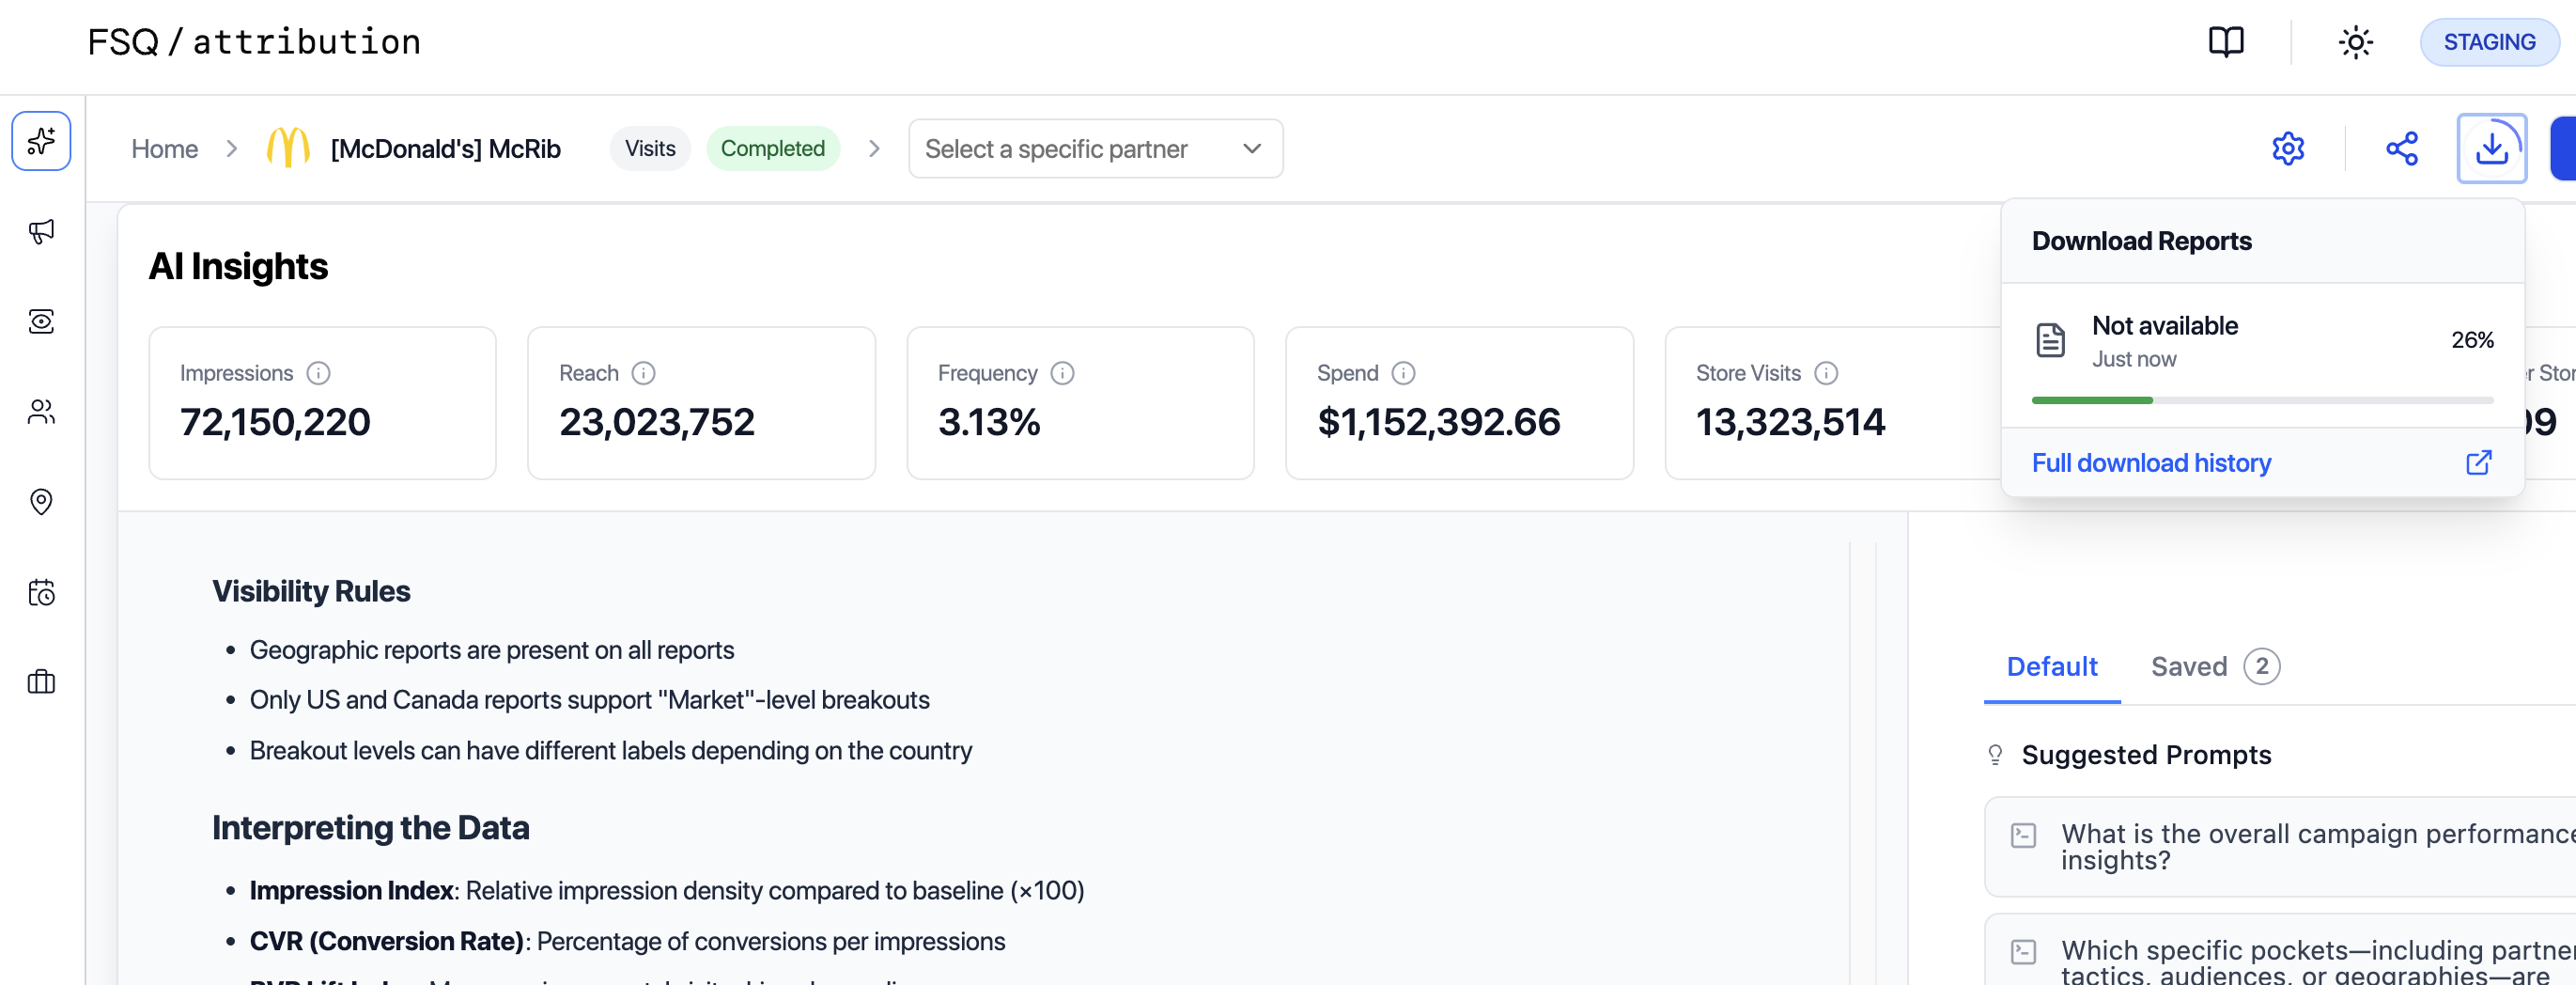Click the Spend info icon
This screenshot has width=2576, height=985.
pos(1403,373)
